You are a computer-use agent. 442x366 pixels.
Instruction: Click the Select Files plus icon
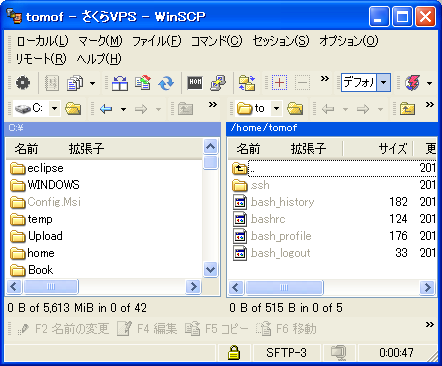279,83
